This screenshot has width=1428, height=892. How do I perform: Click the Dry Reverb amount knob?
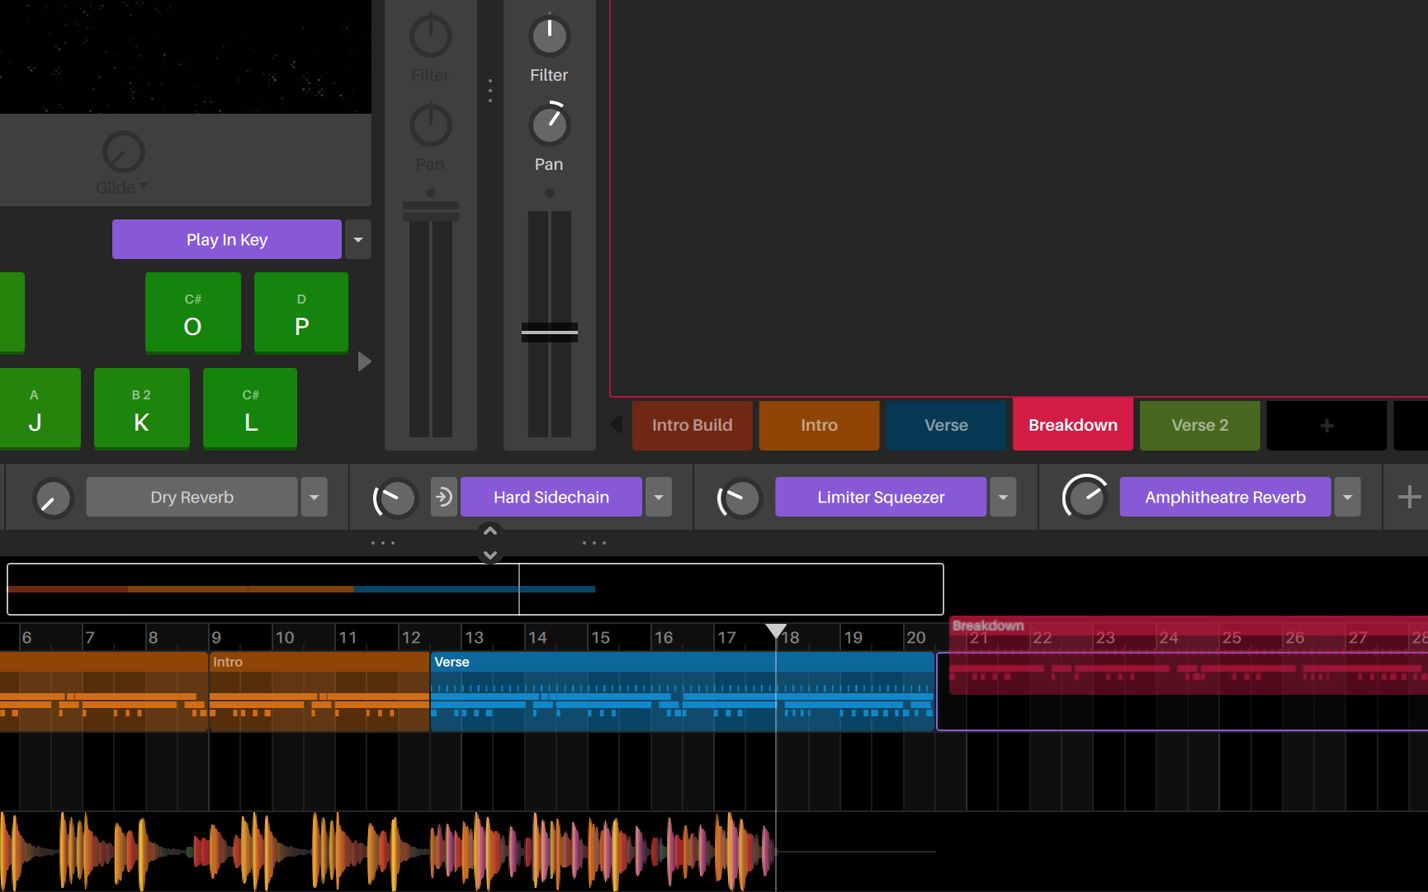coord(52,496)
